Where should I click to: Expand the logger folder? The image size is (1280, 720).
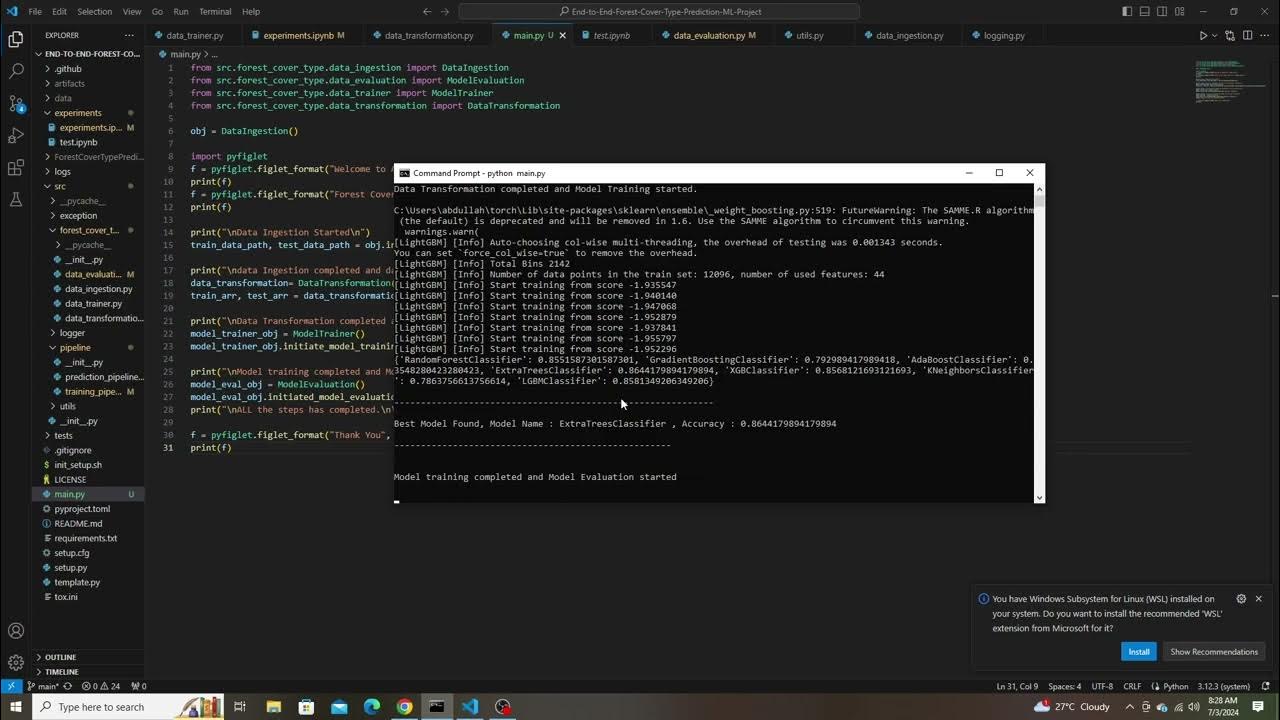point(72,333)
